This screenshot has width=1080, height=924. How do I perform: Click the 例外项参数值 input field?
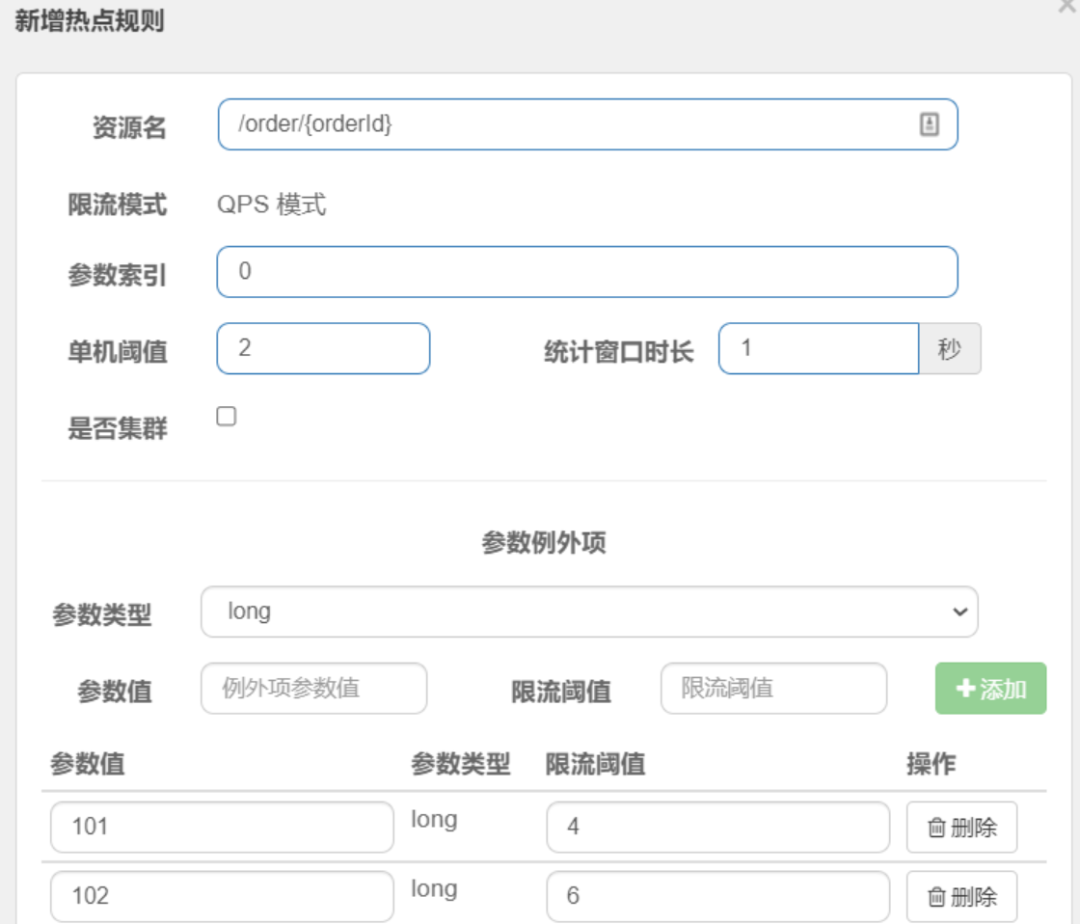[313, 688]
